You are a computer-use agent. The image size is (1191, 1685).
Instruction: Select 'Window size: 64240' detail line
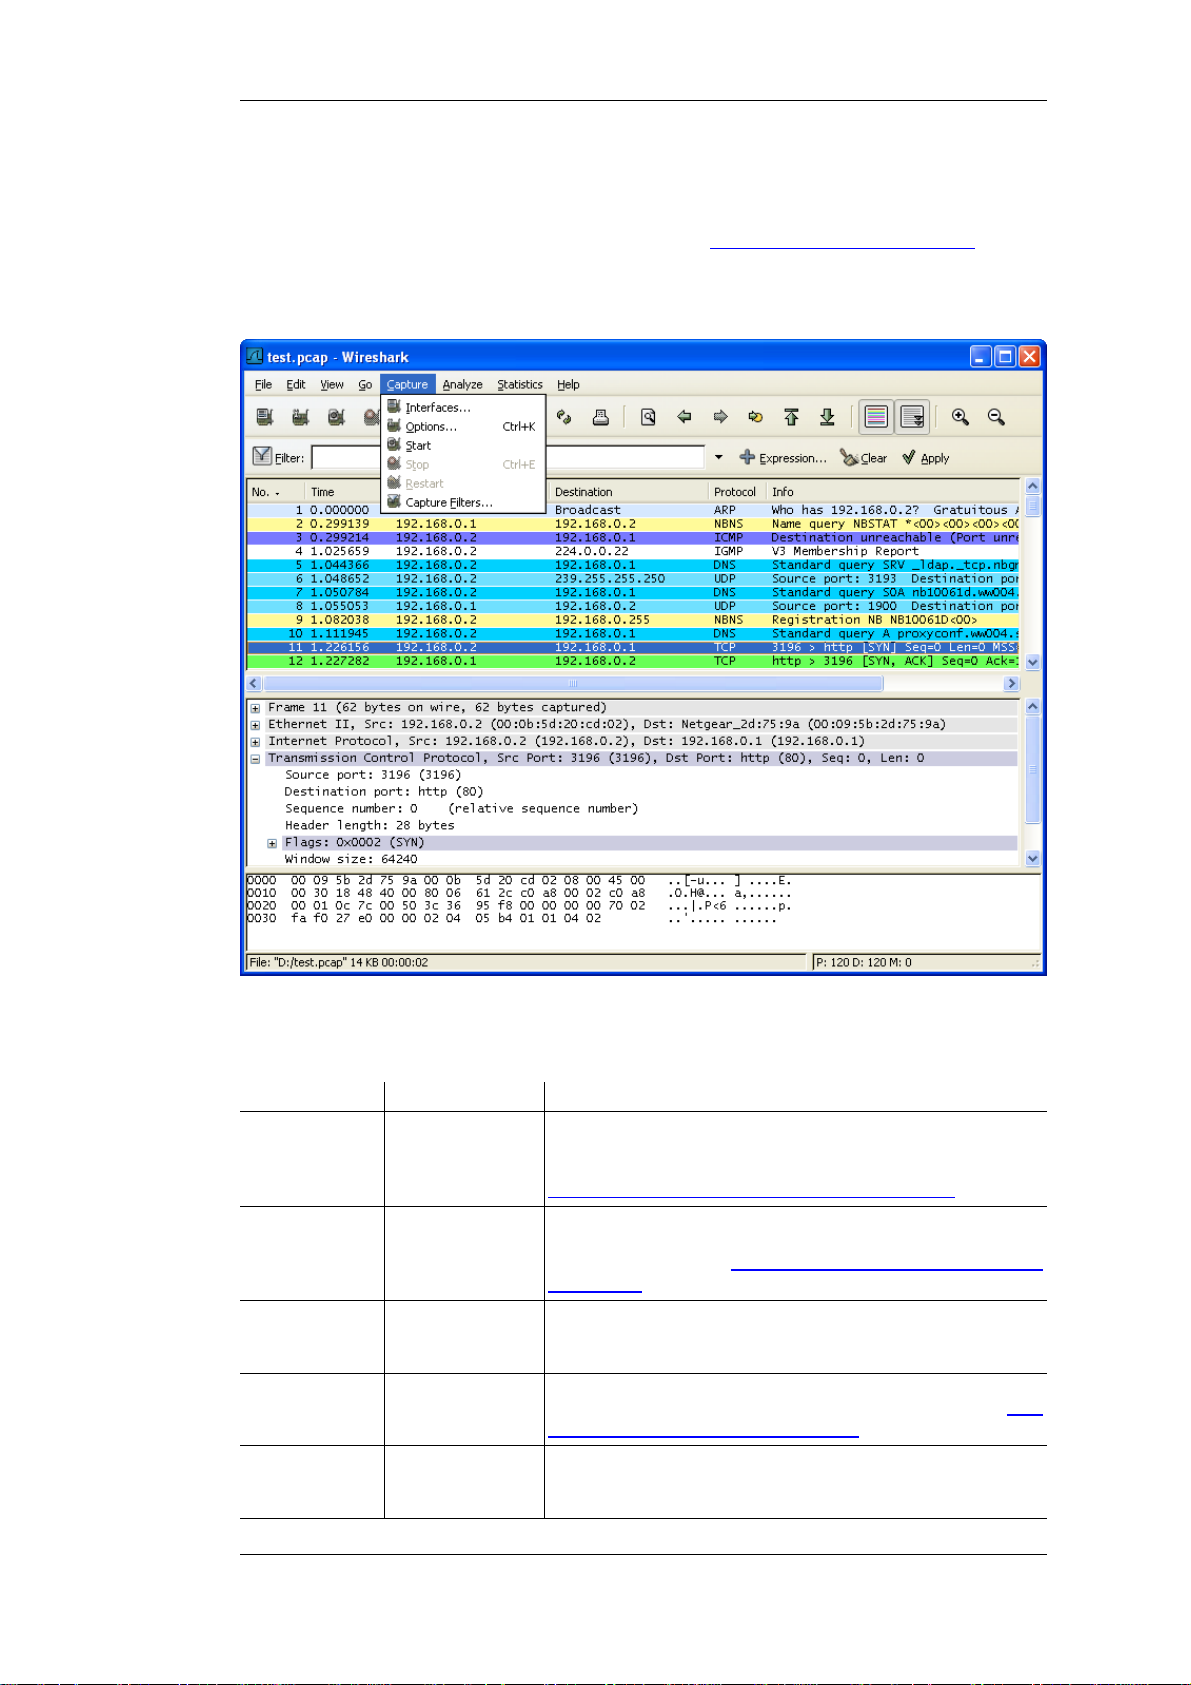(x=351, y=859)
